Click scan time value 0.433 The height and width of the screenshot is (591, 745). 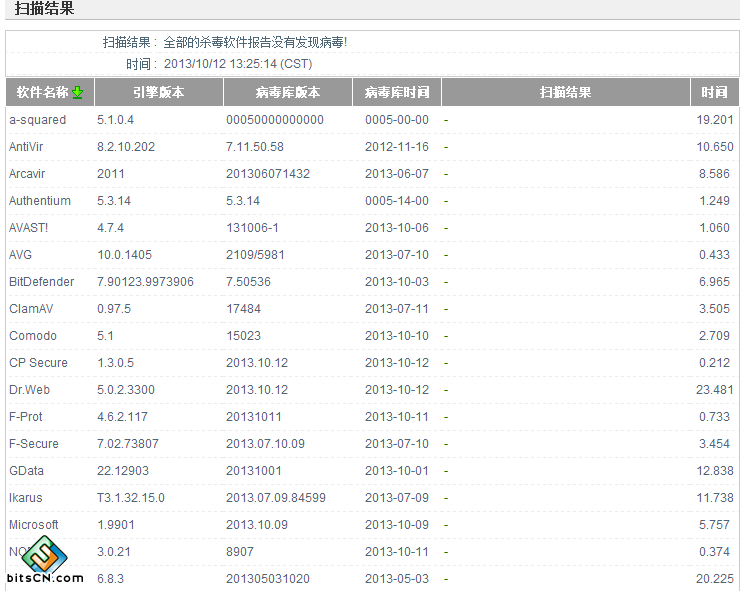click(714, 255)
